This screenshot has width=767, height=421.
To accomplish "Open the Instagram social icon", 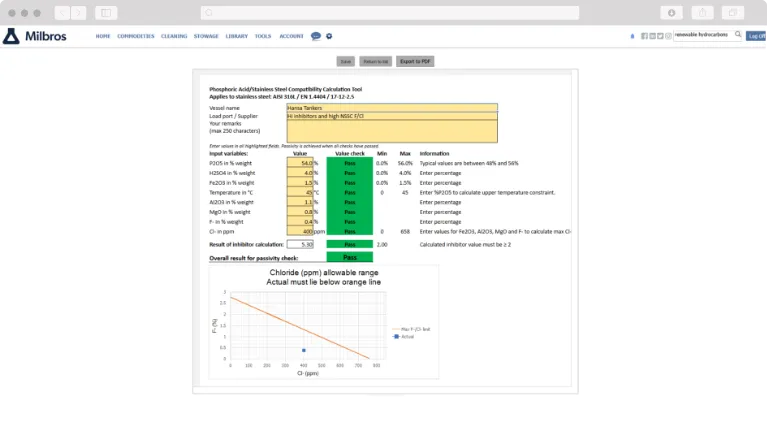I will pos(668,36).
